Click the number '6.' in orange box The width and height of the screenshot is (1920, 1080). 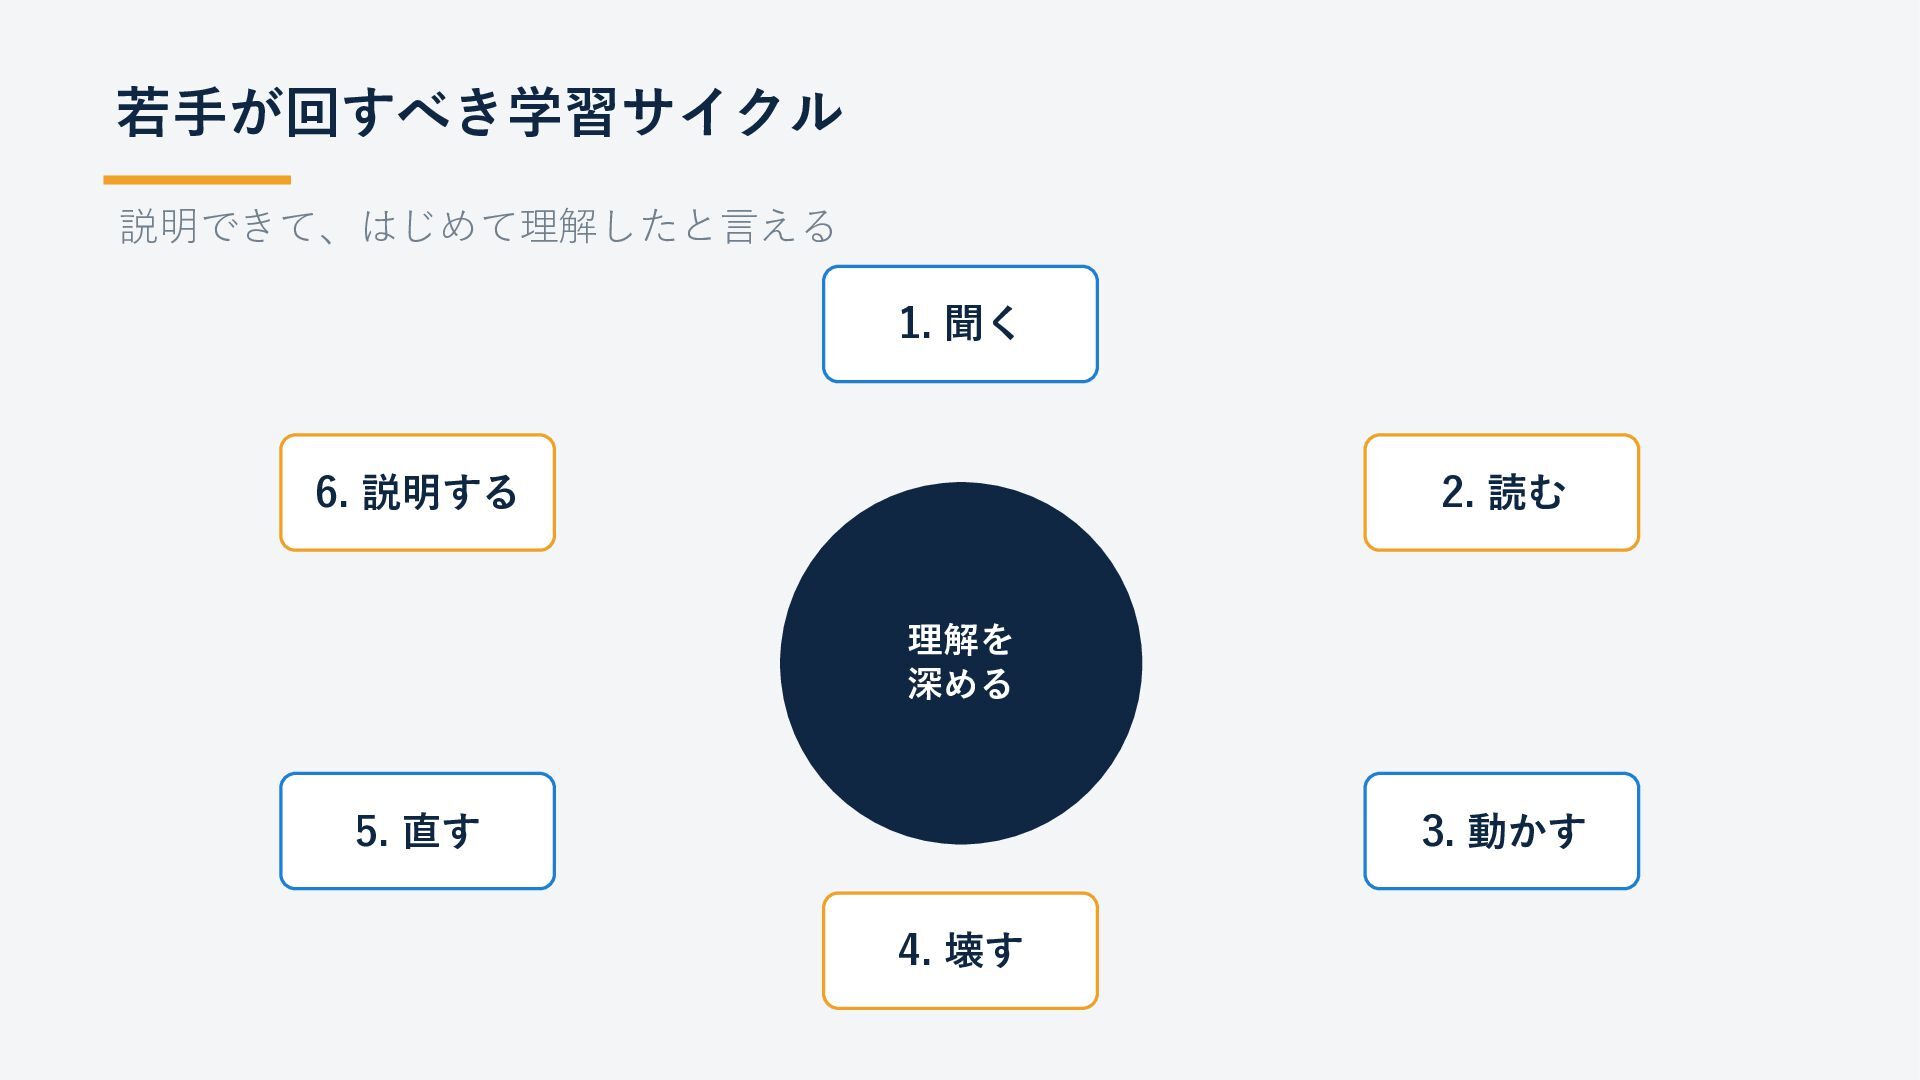332,492
